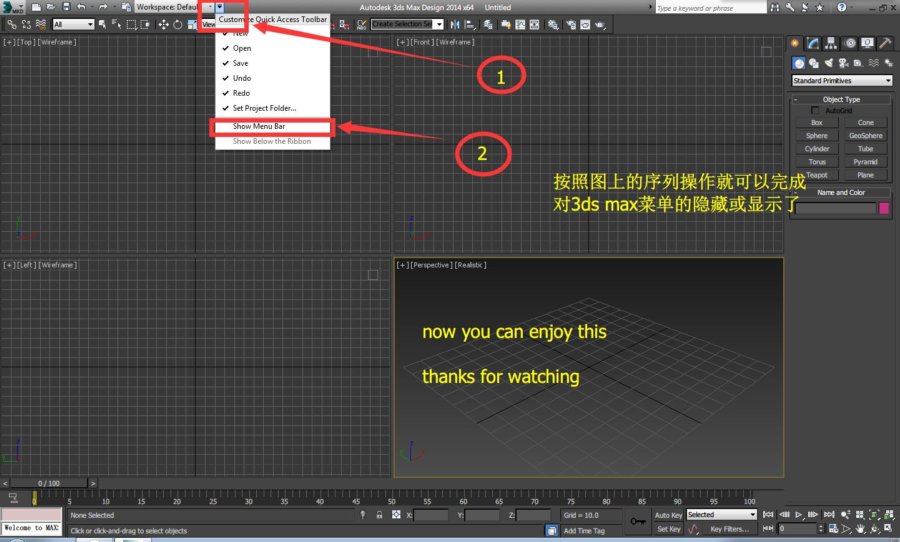Toggle the Open item in Quick Access menu
The image size is (900, 542).
coord(273,48)
